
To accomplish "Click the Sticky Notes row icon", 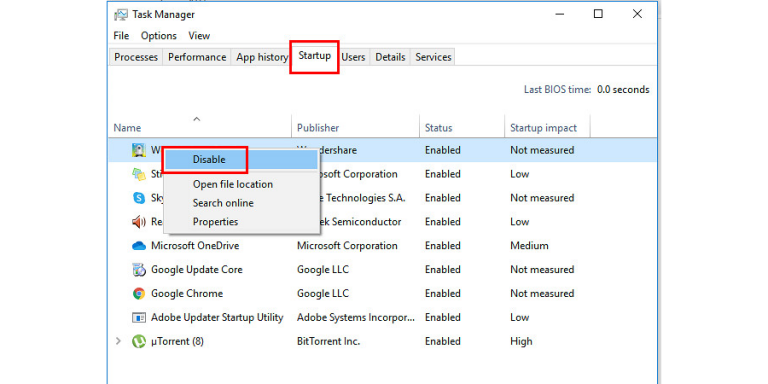I will click(x=139, y=174).
